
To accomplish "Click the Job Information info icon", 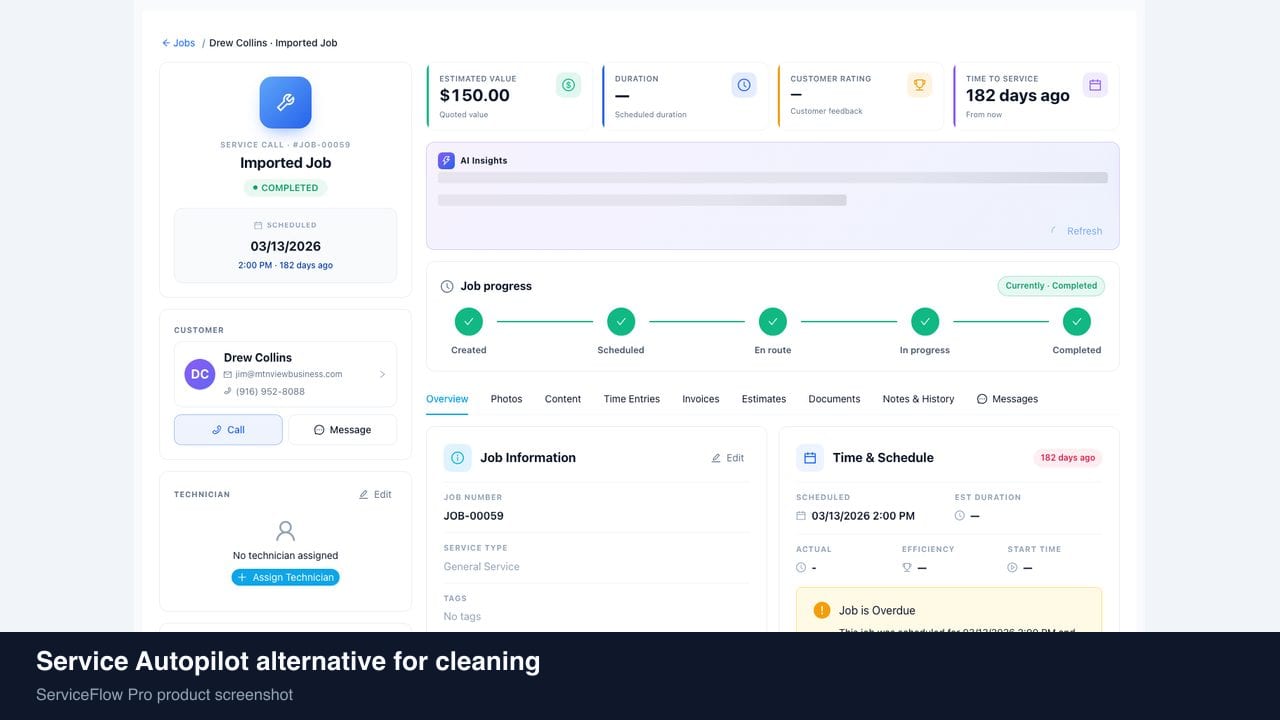I will [x=457, y=458].
